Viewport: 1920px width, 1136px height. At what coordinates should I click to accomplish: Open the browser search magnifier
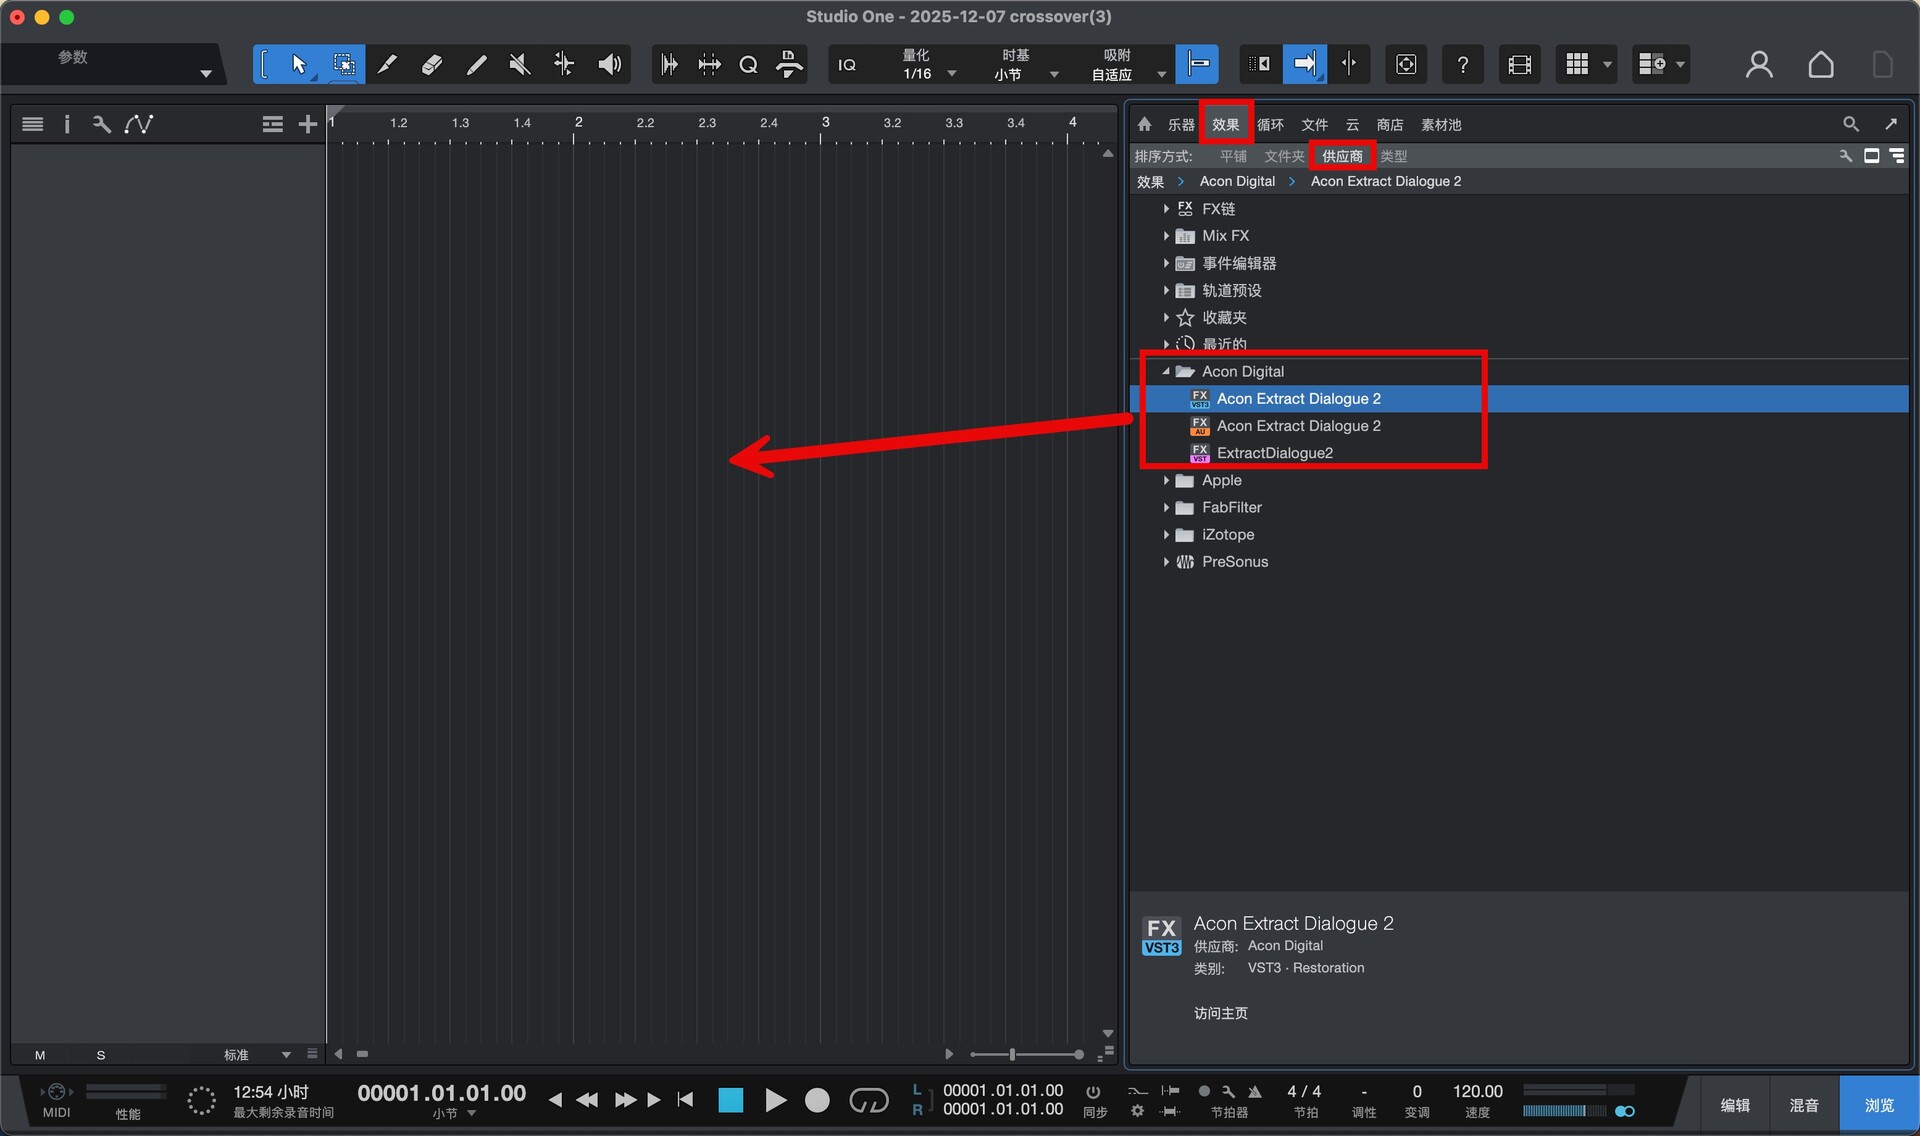[x=1850, y=124]
